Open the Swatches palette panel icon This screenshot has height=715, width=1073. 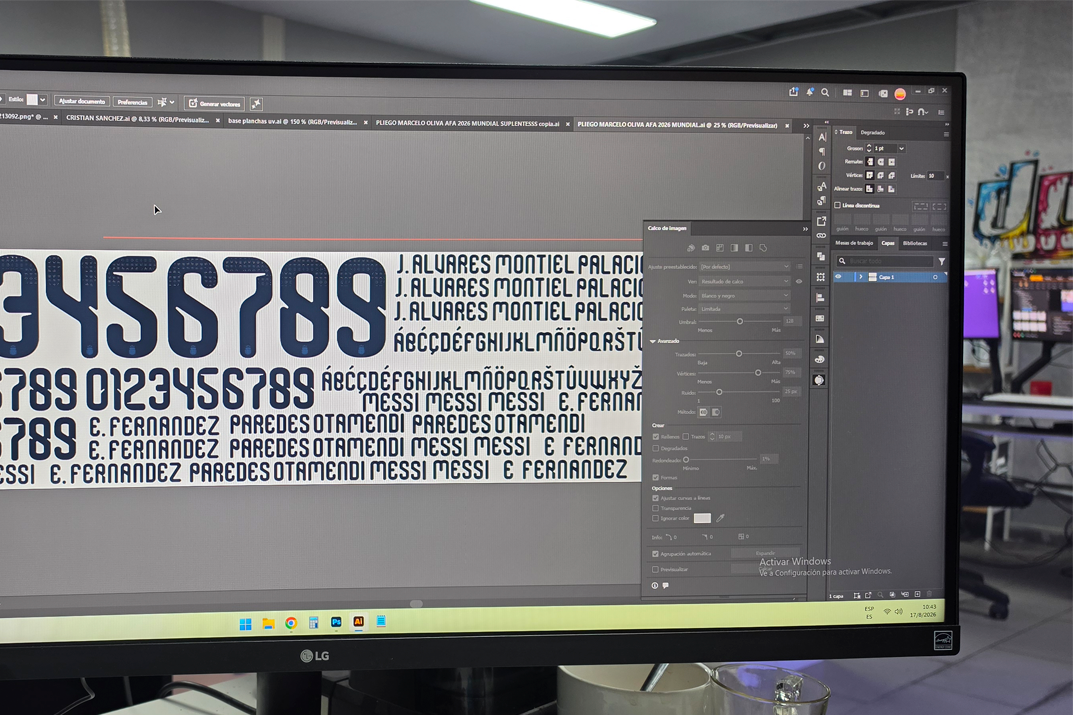click(820, 360)
